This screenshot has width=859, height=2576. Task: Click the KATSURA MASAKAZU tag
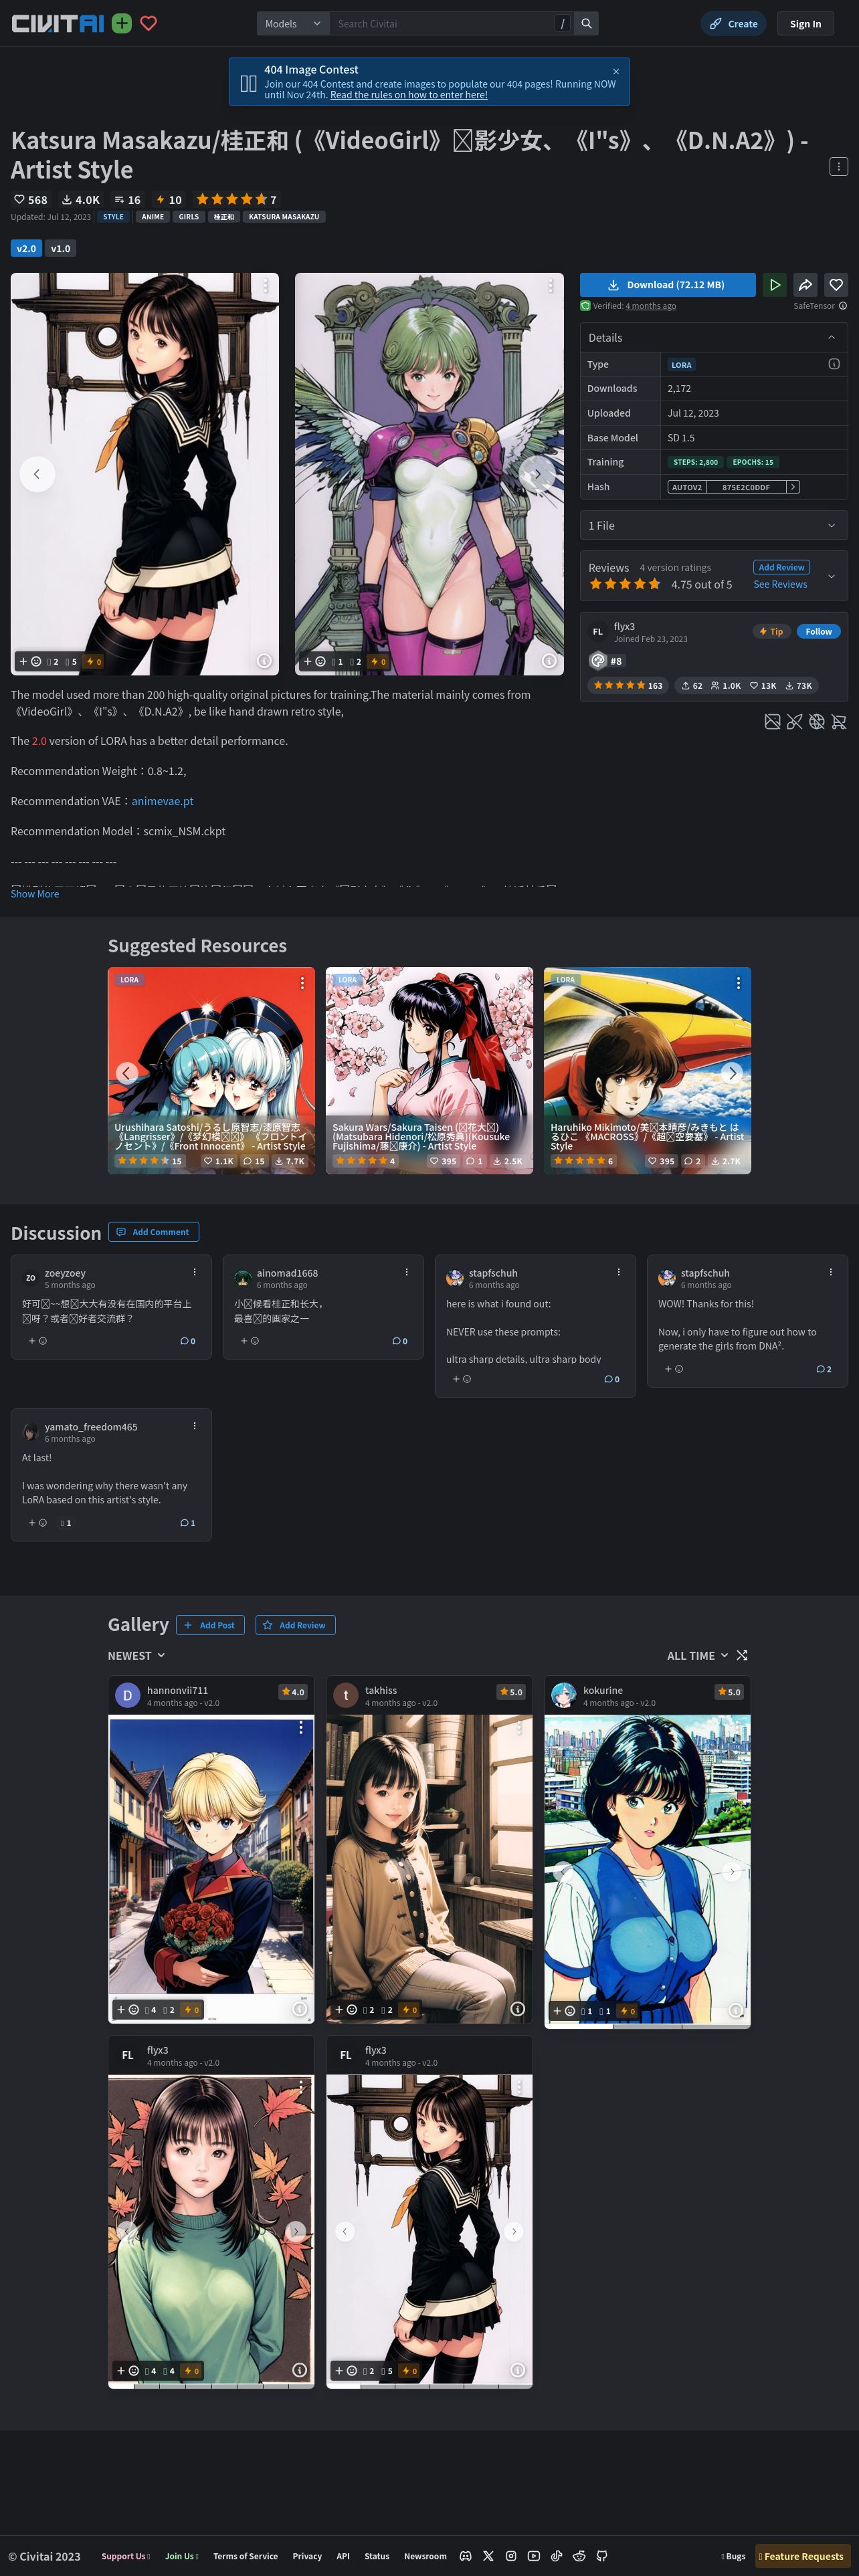[284, 216]
